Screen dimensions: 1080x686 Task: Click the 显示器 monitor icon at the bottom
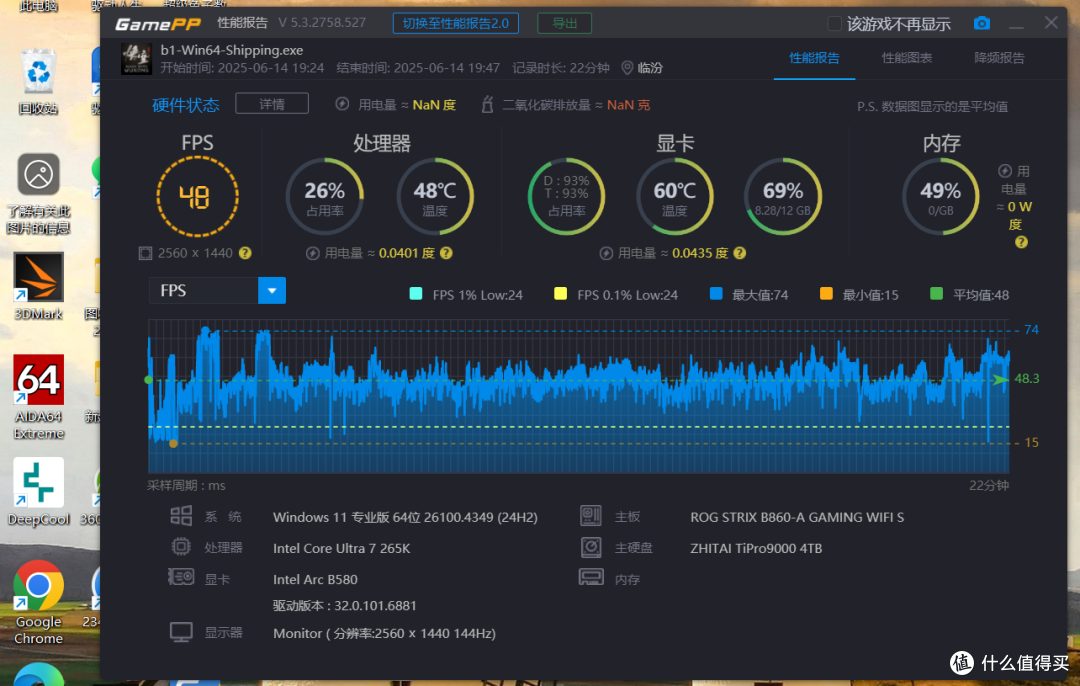point(182,632)
